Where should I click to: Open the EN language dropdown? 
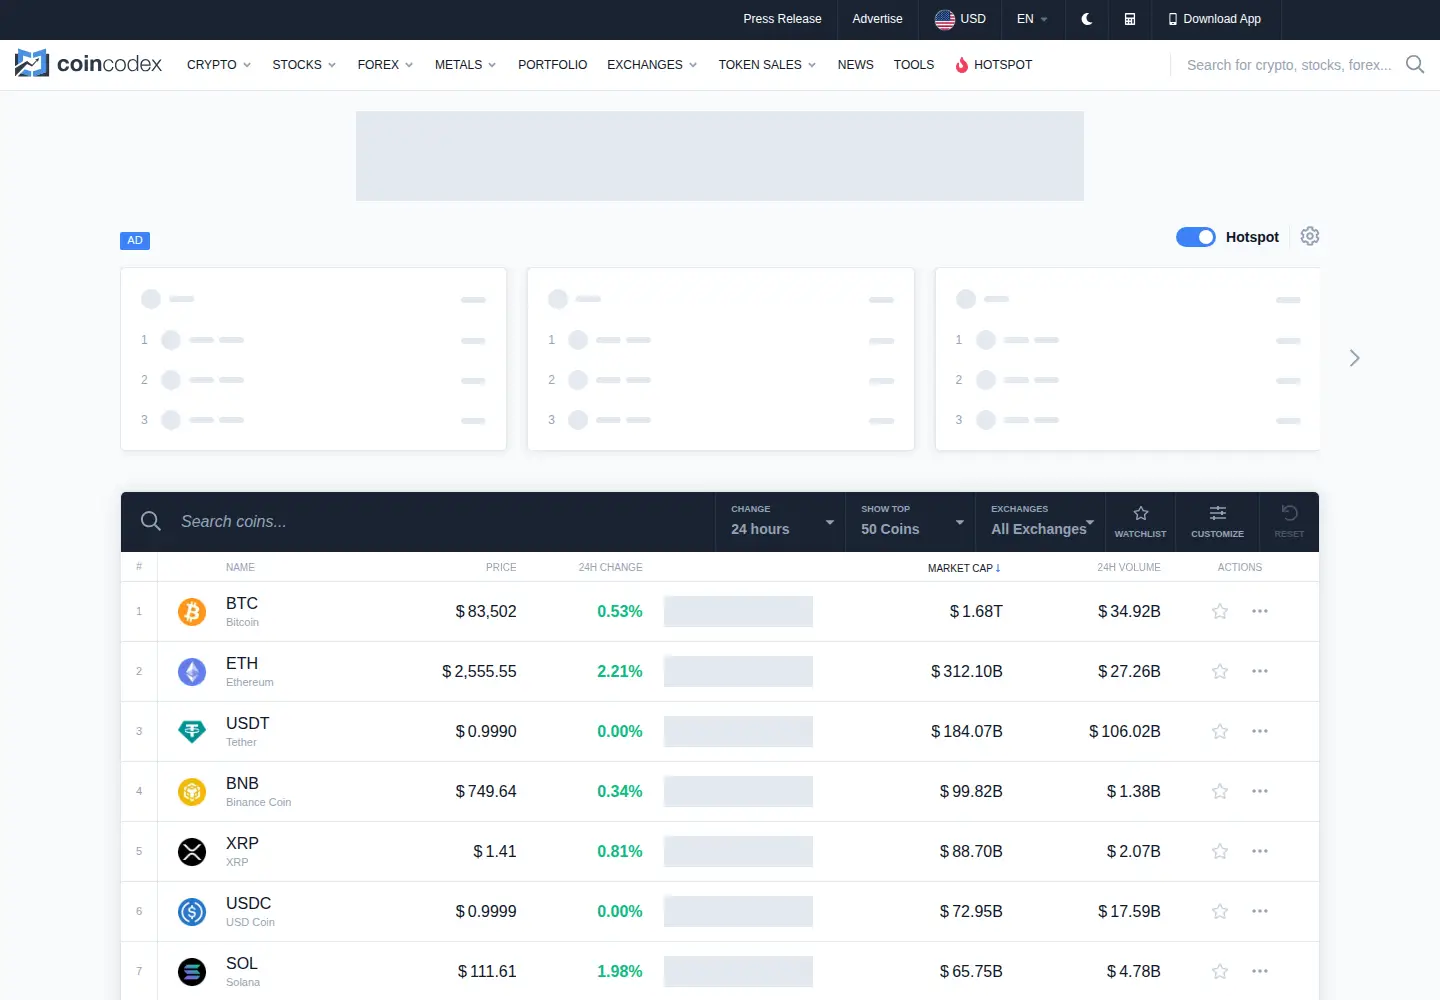click(1032, 19)
